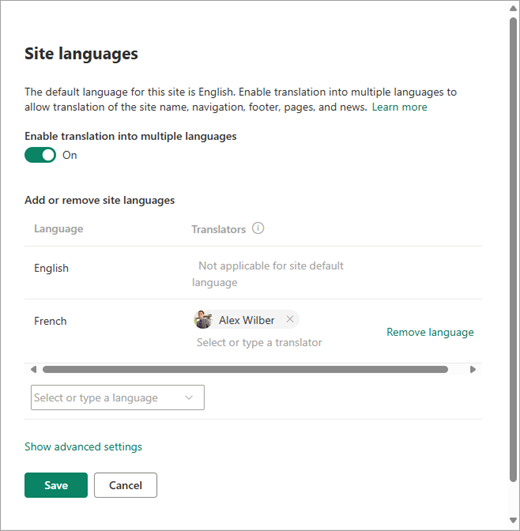Click the Translators column header
The image size is (520, 531).
(x=219, y=229)
